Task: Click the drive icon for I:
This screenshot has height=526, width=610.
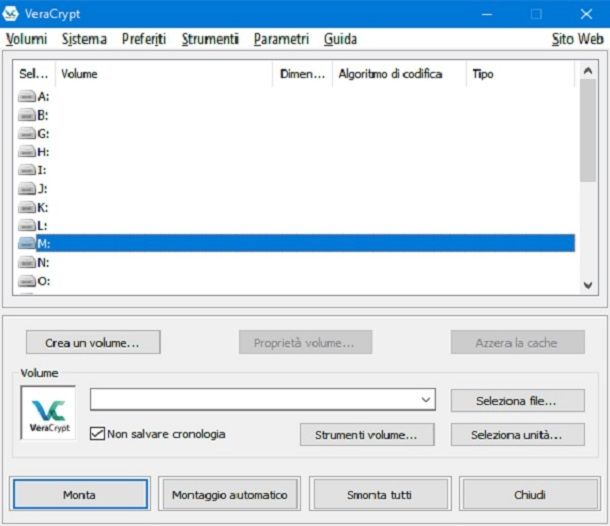Action: click(x=27, y=170)
